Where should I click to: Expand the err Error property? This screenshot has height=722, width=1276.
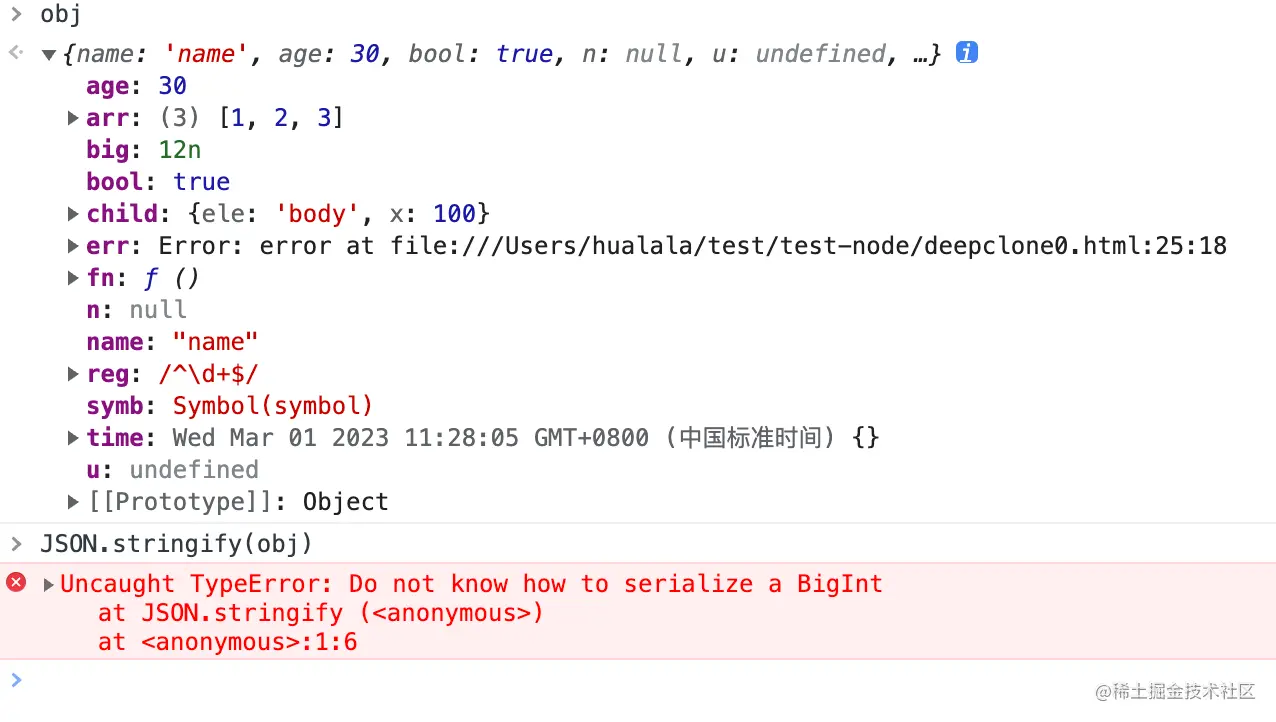click(73, 246)
